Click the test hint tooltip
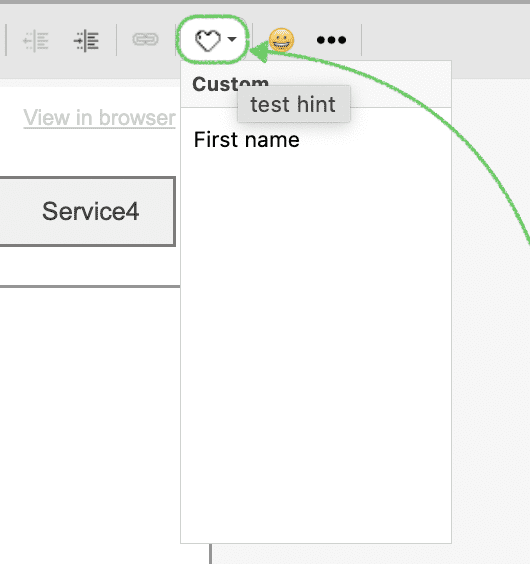 [294, 104]
